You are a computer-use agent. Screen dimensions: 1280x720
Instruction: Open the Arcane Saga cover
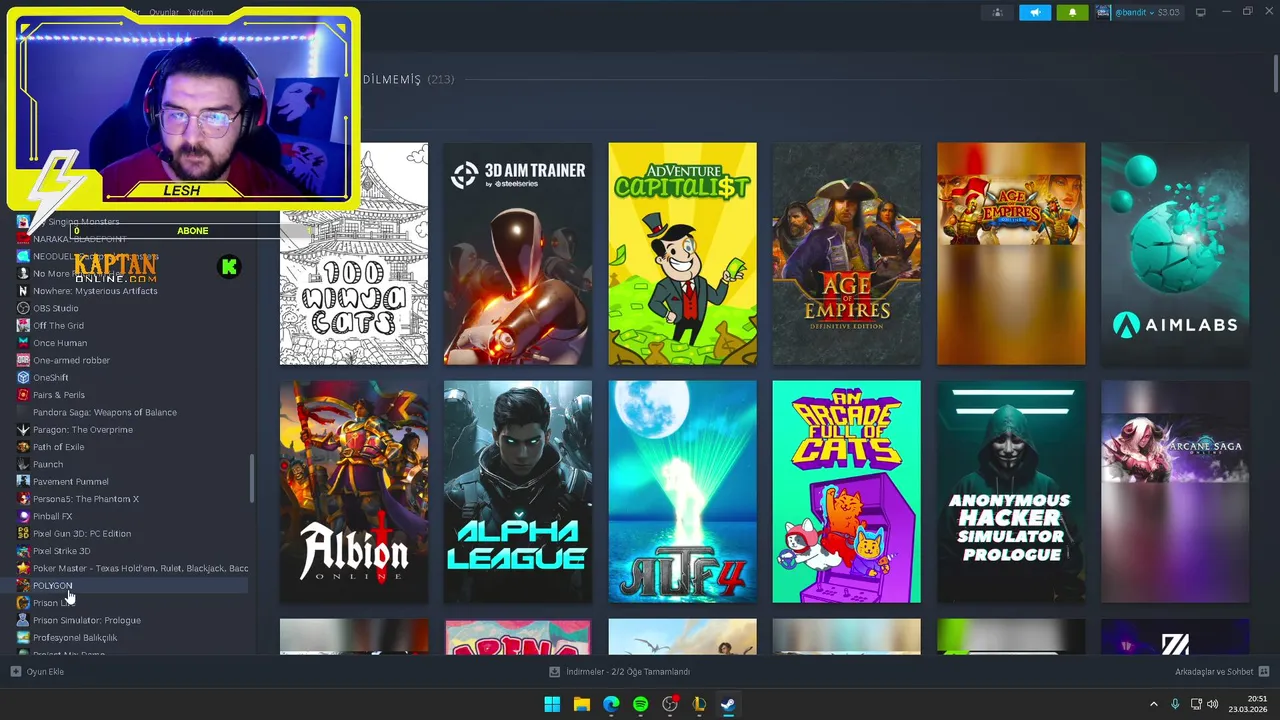(1175, 492)
